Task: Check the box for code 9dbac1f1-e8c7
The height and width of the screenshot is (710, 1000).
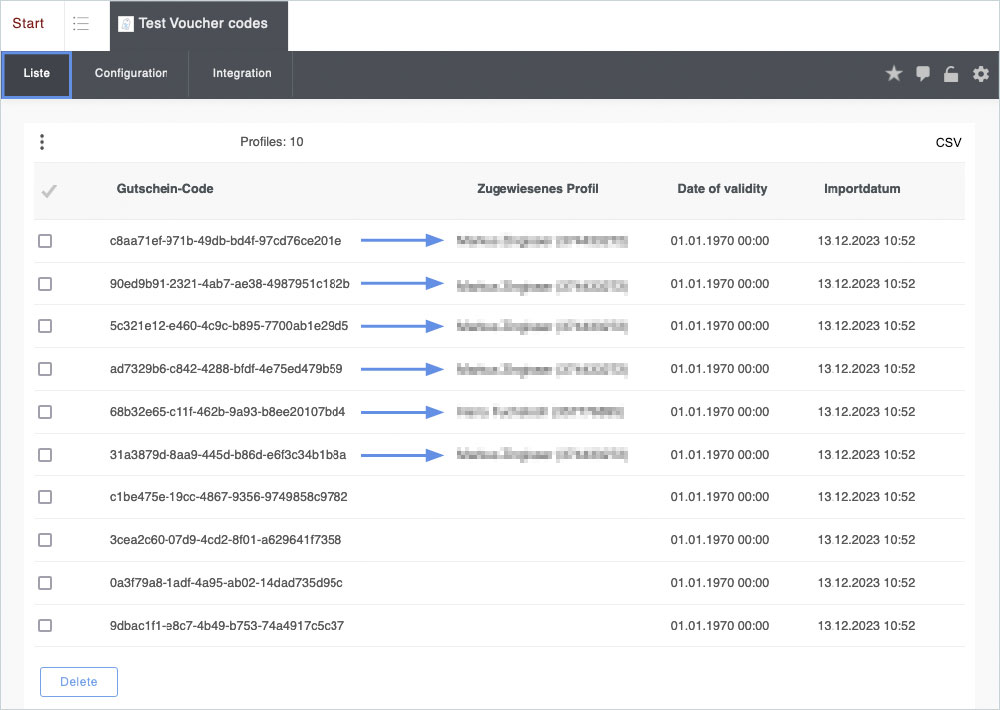Action: 45,625
